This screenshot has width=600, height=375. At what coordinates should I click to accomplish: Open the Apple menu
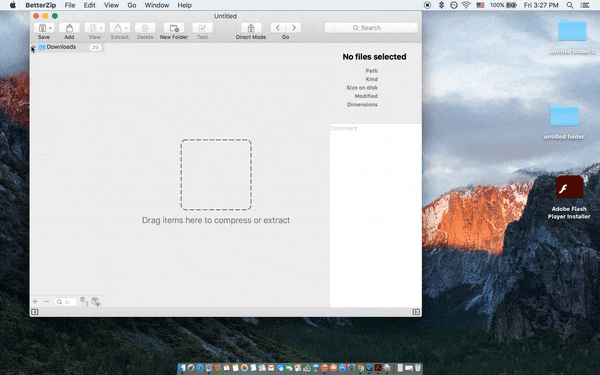coord(13,5)
